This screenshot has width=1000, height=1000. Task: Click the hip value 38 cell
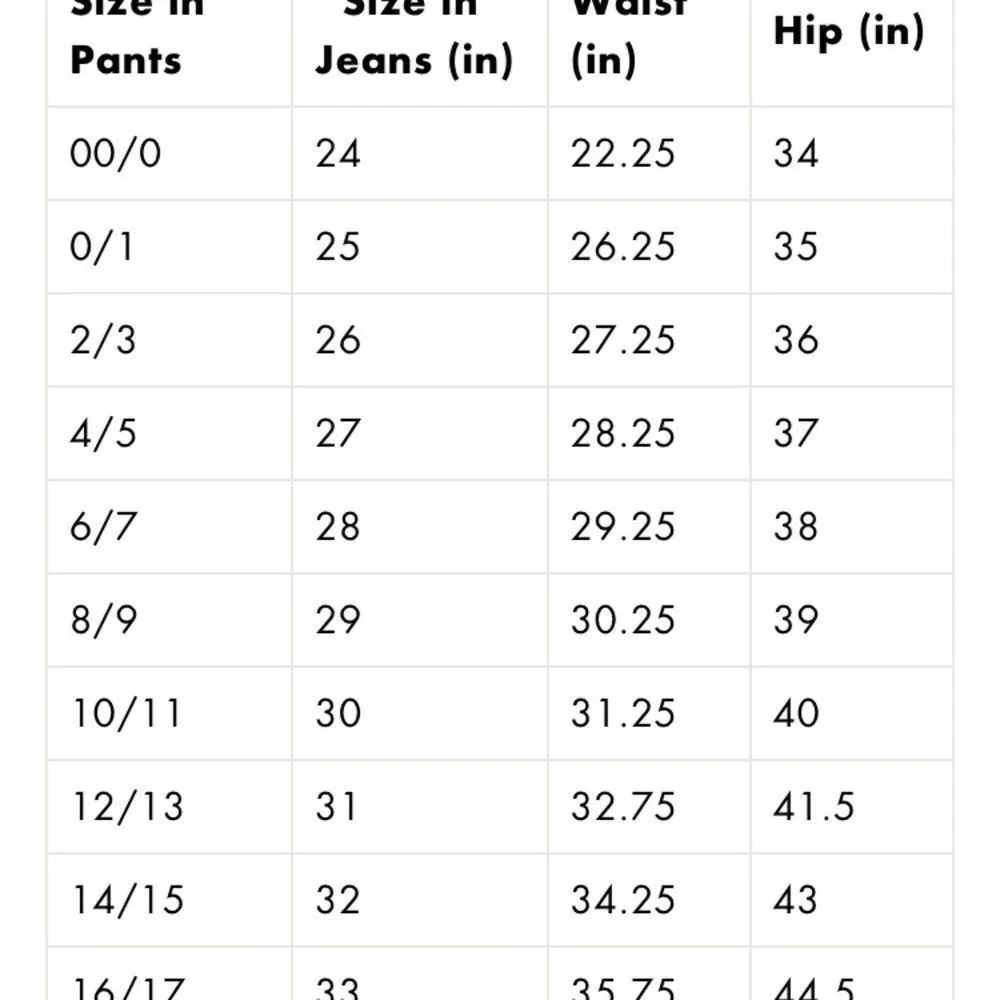[796, 527]
